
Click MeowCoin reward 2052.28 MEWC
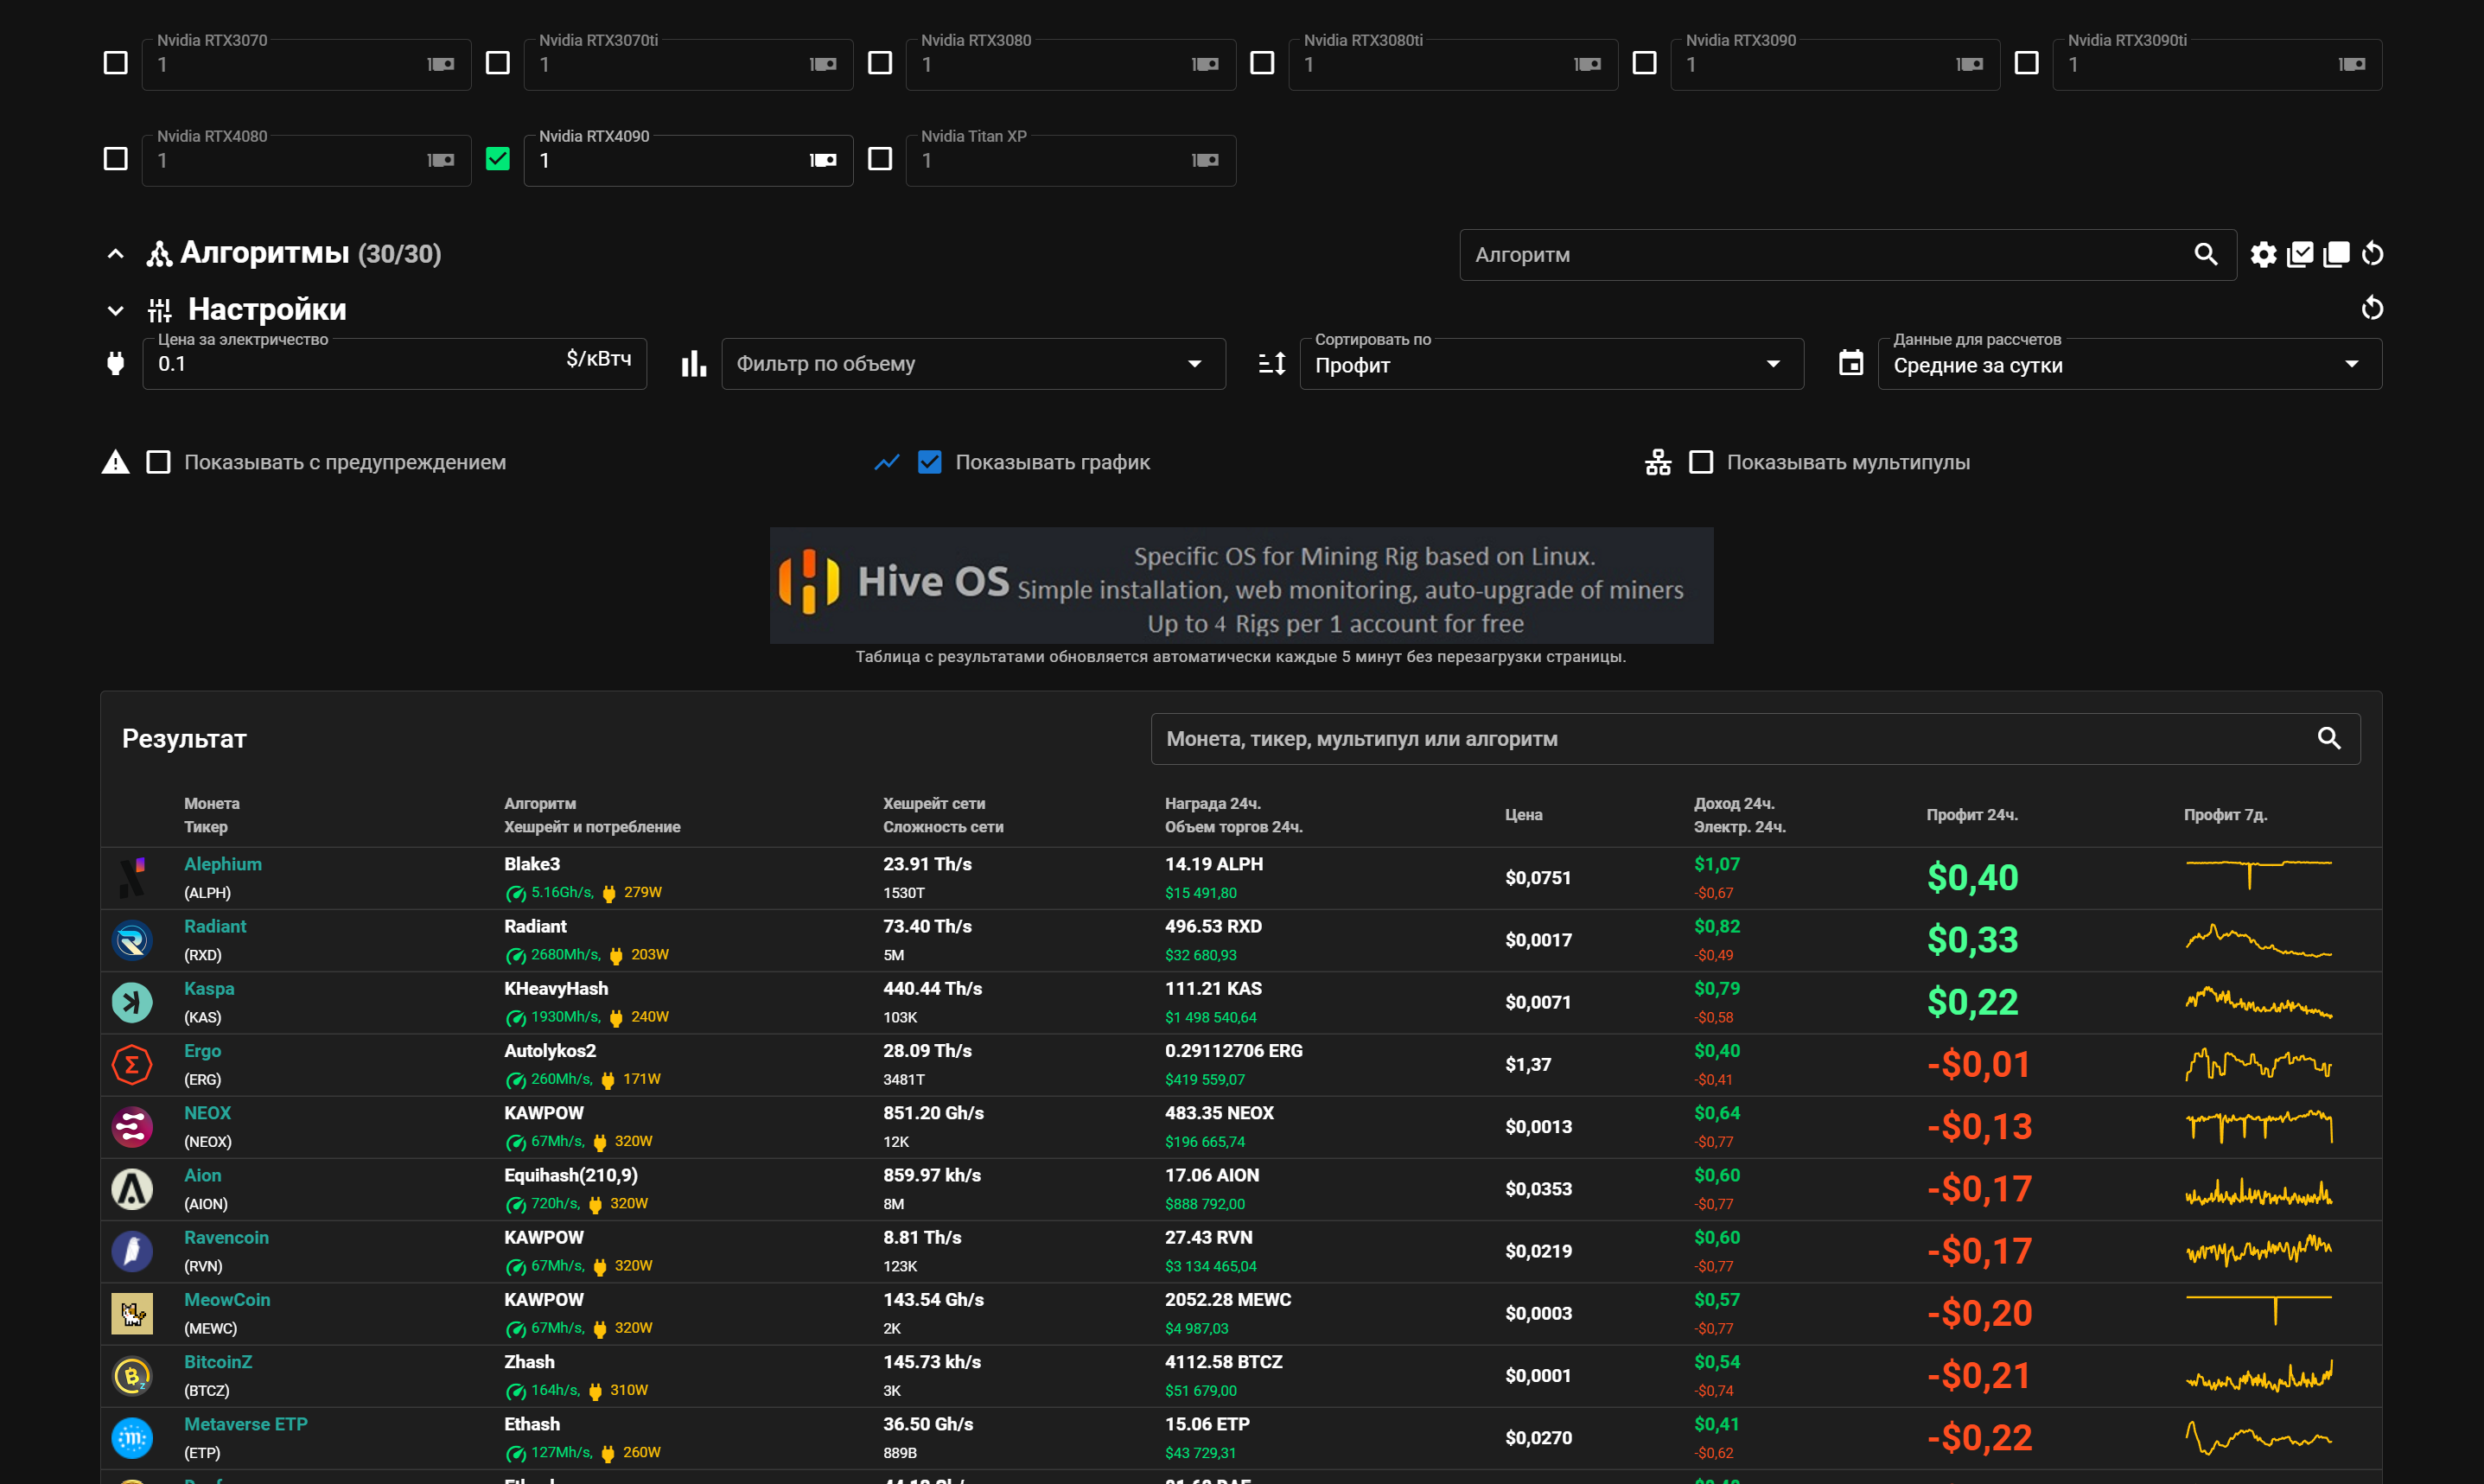1227,1300
